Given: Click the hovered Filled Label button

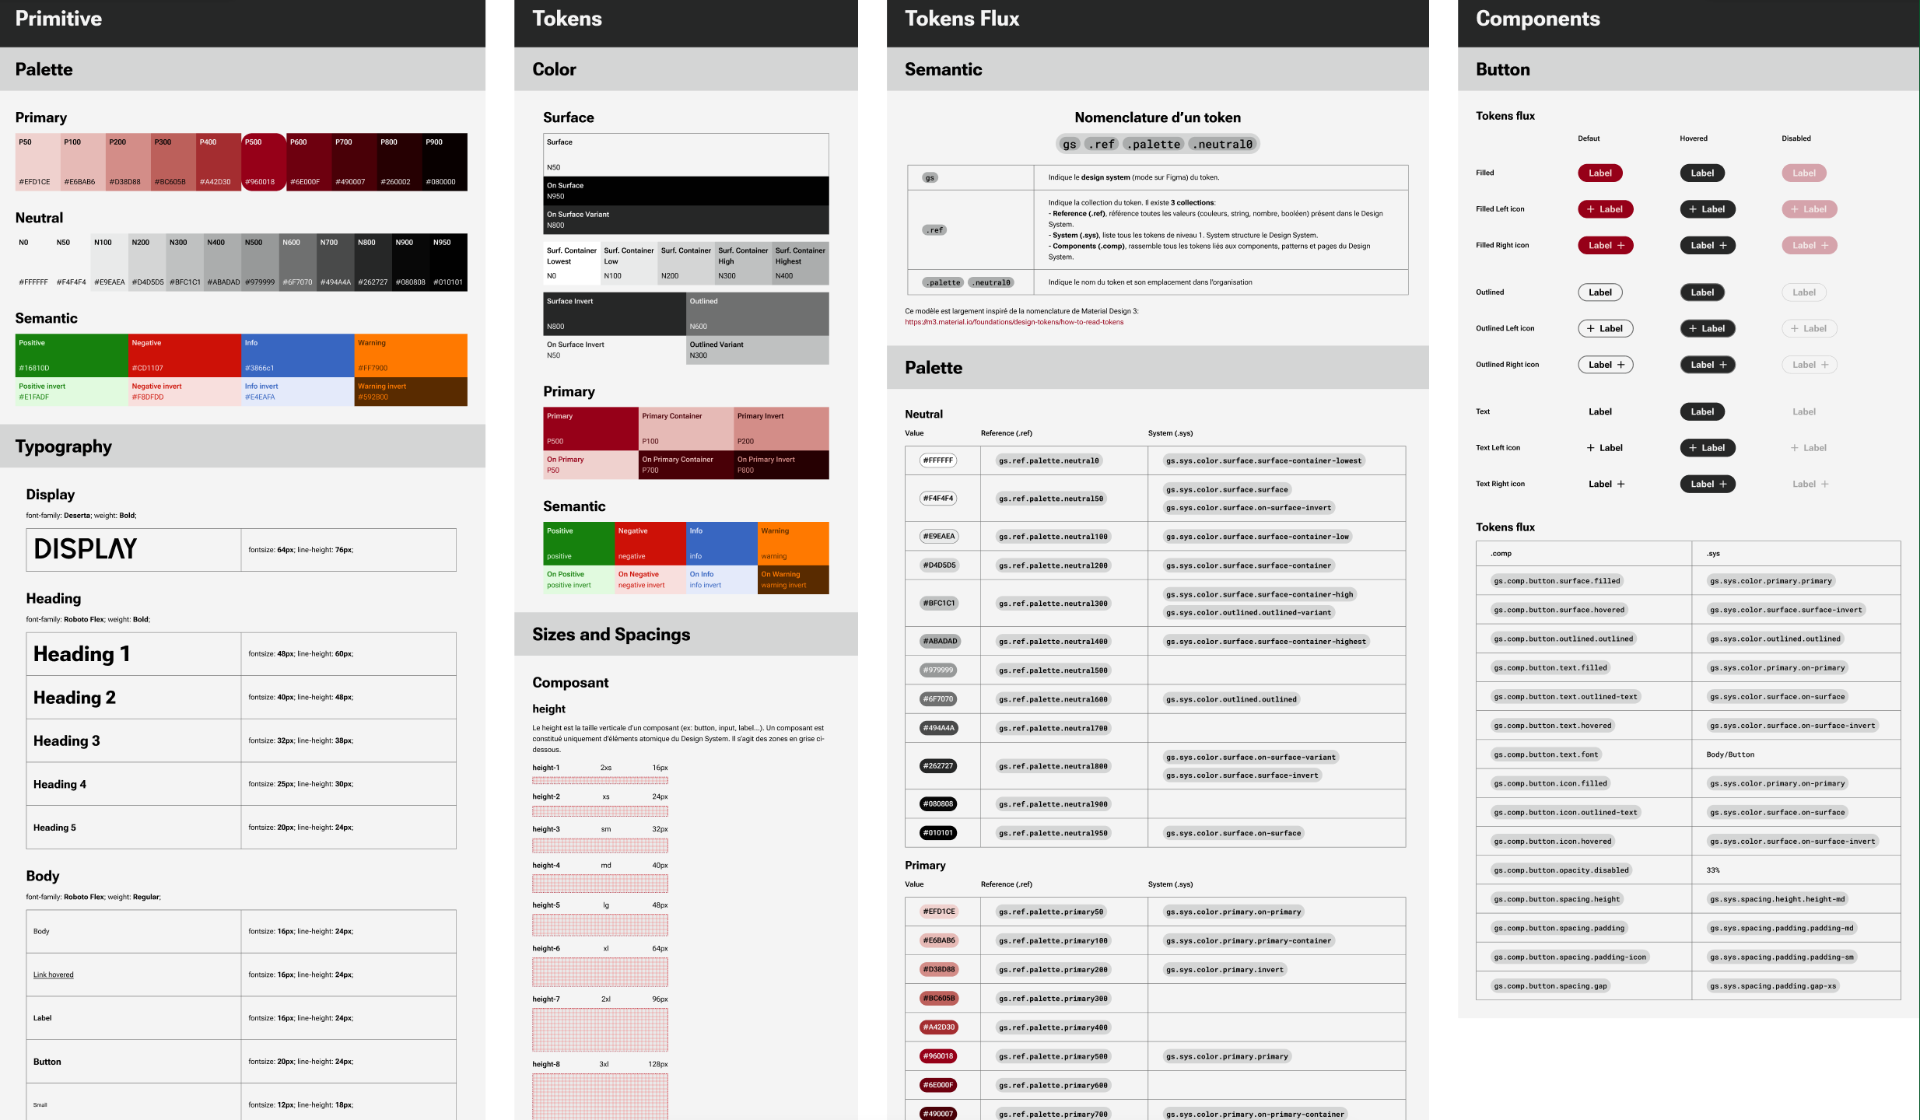Looking at the screenshot, I should pos(1702,173).
